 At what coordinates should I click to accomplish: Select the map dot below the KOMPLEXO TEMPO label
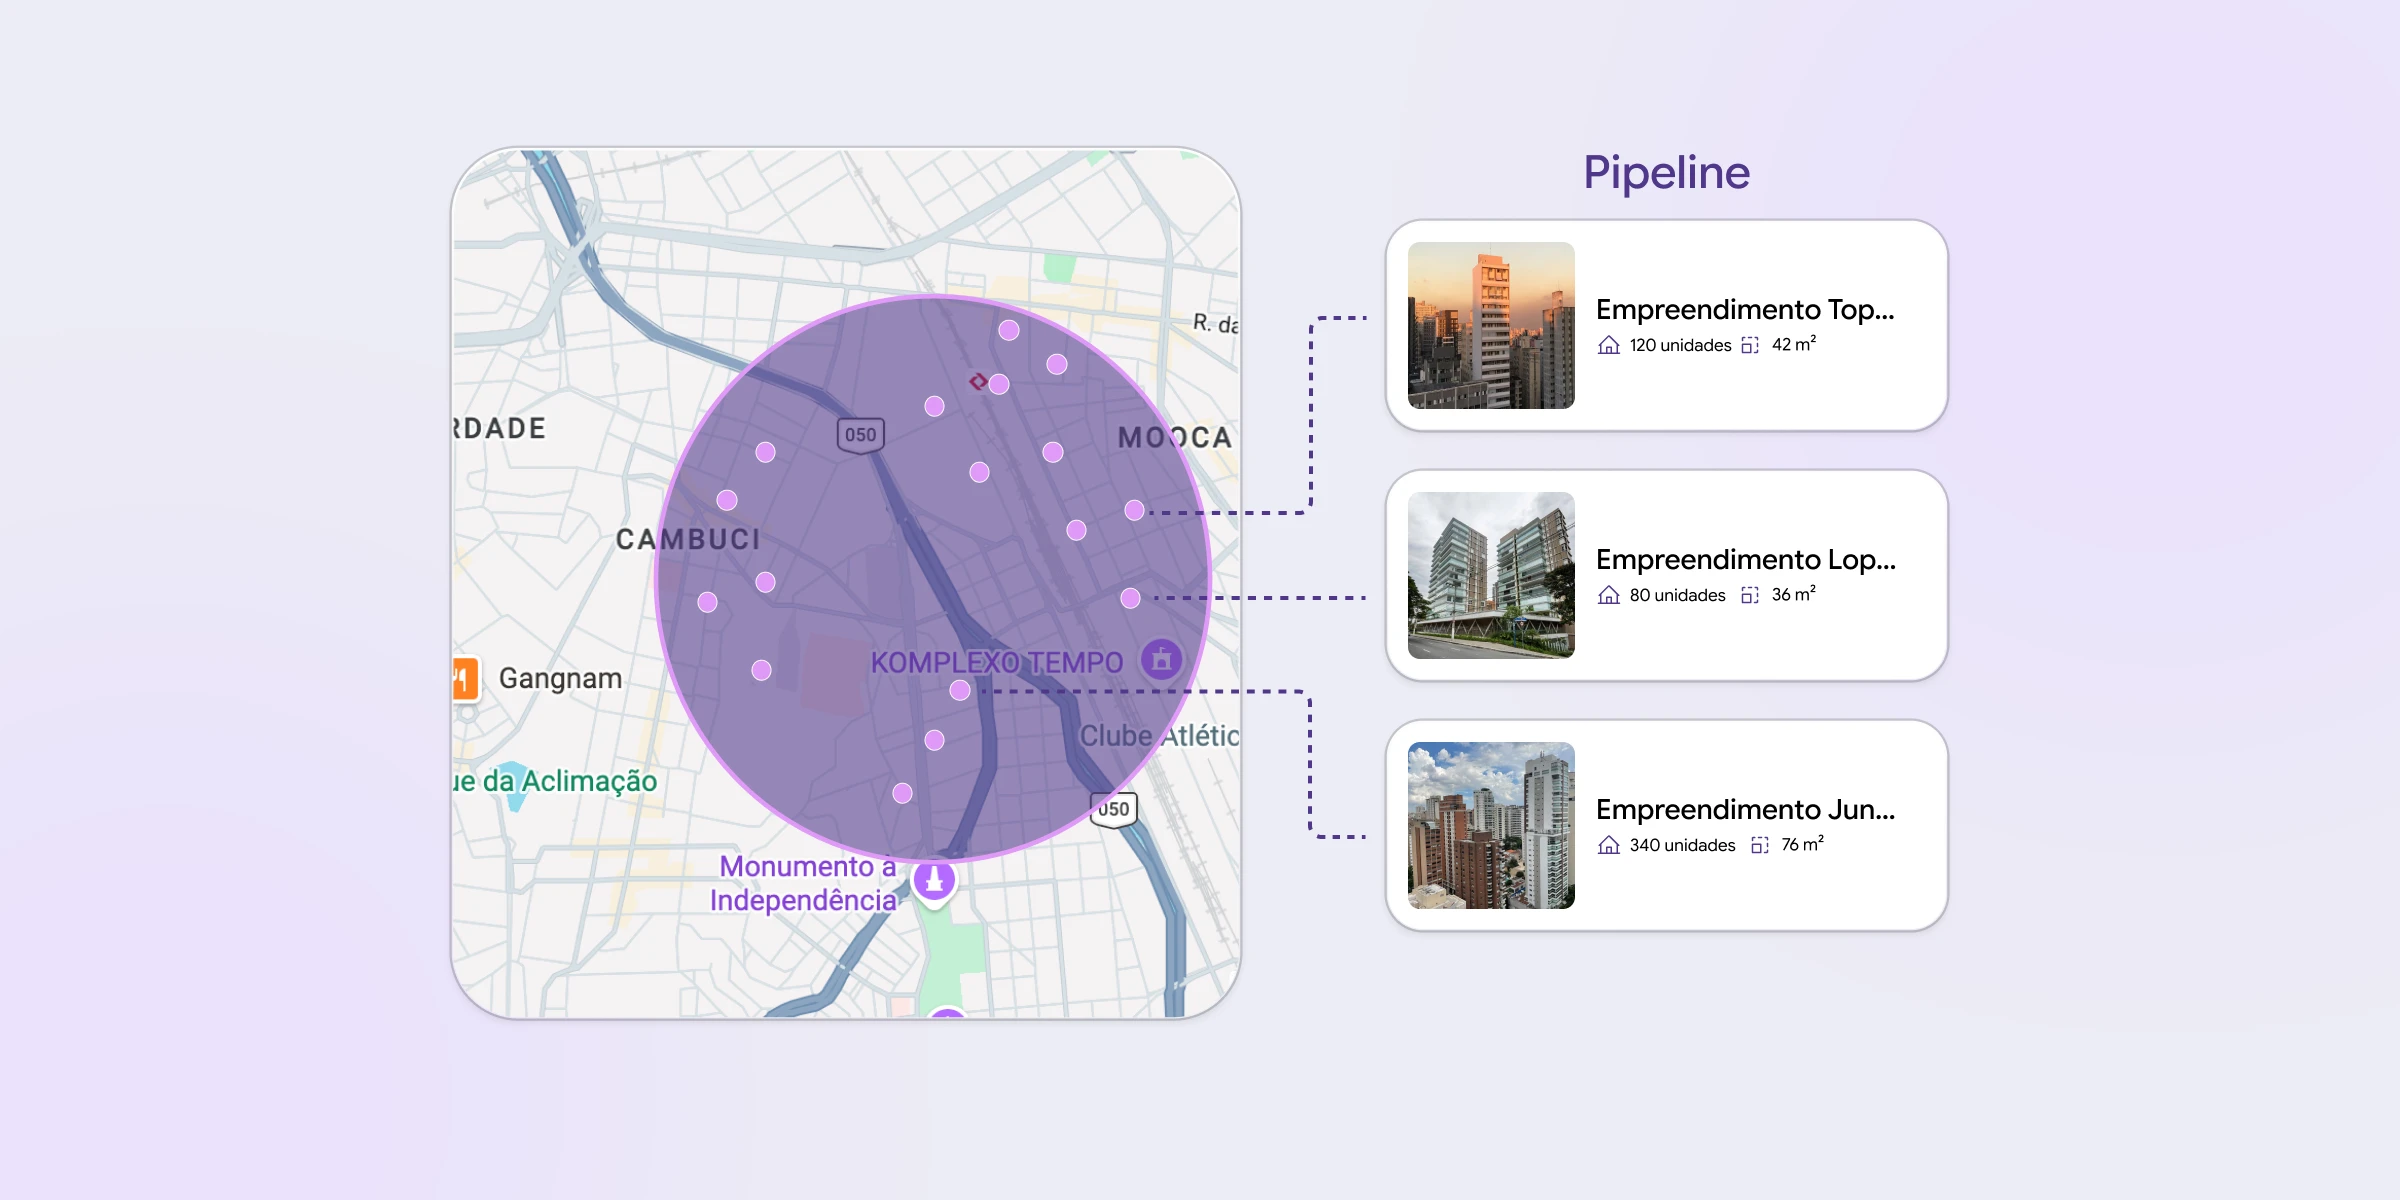pos(960,690)
